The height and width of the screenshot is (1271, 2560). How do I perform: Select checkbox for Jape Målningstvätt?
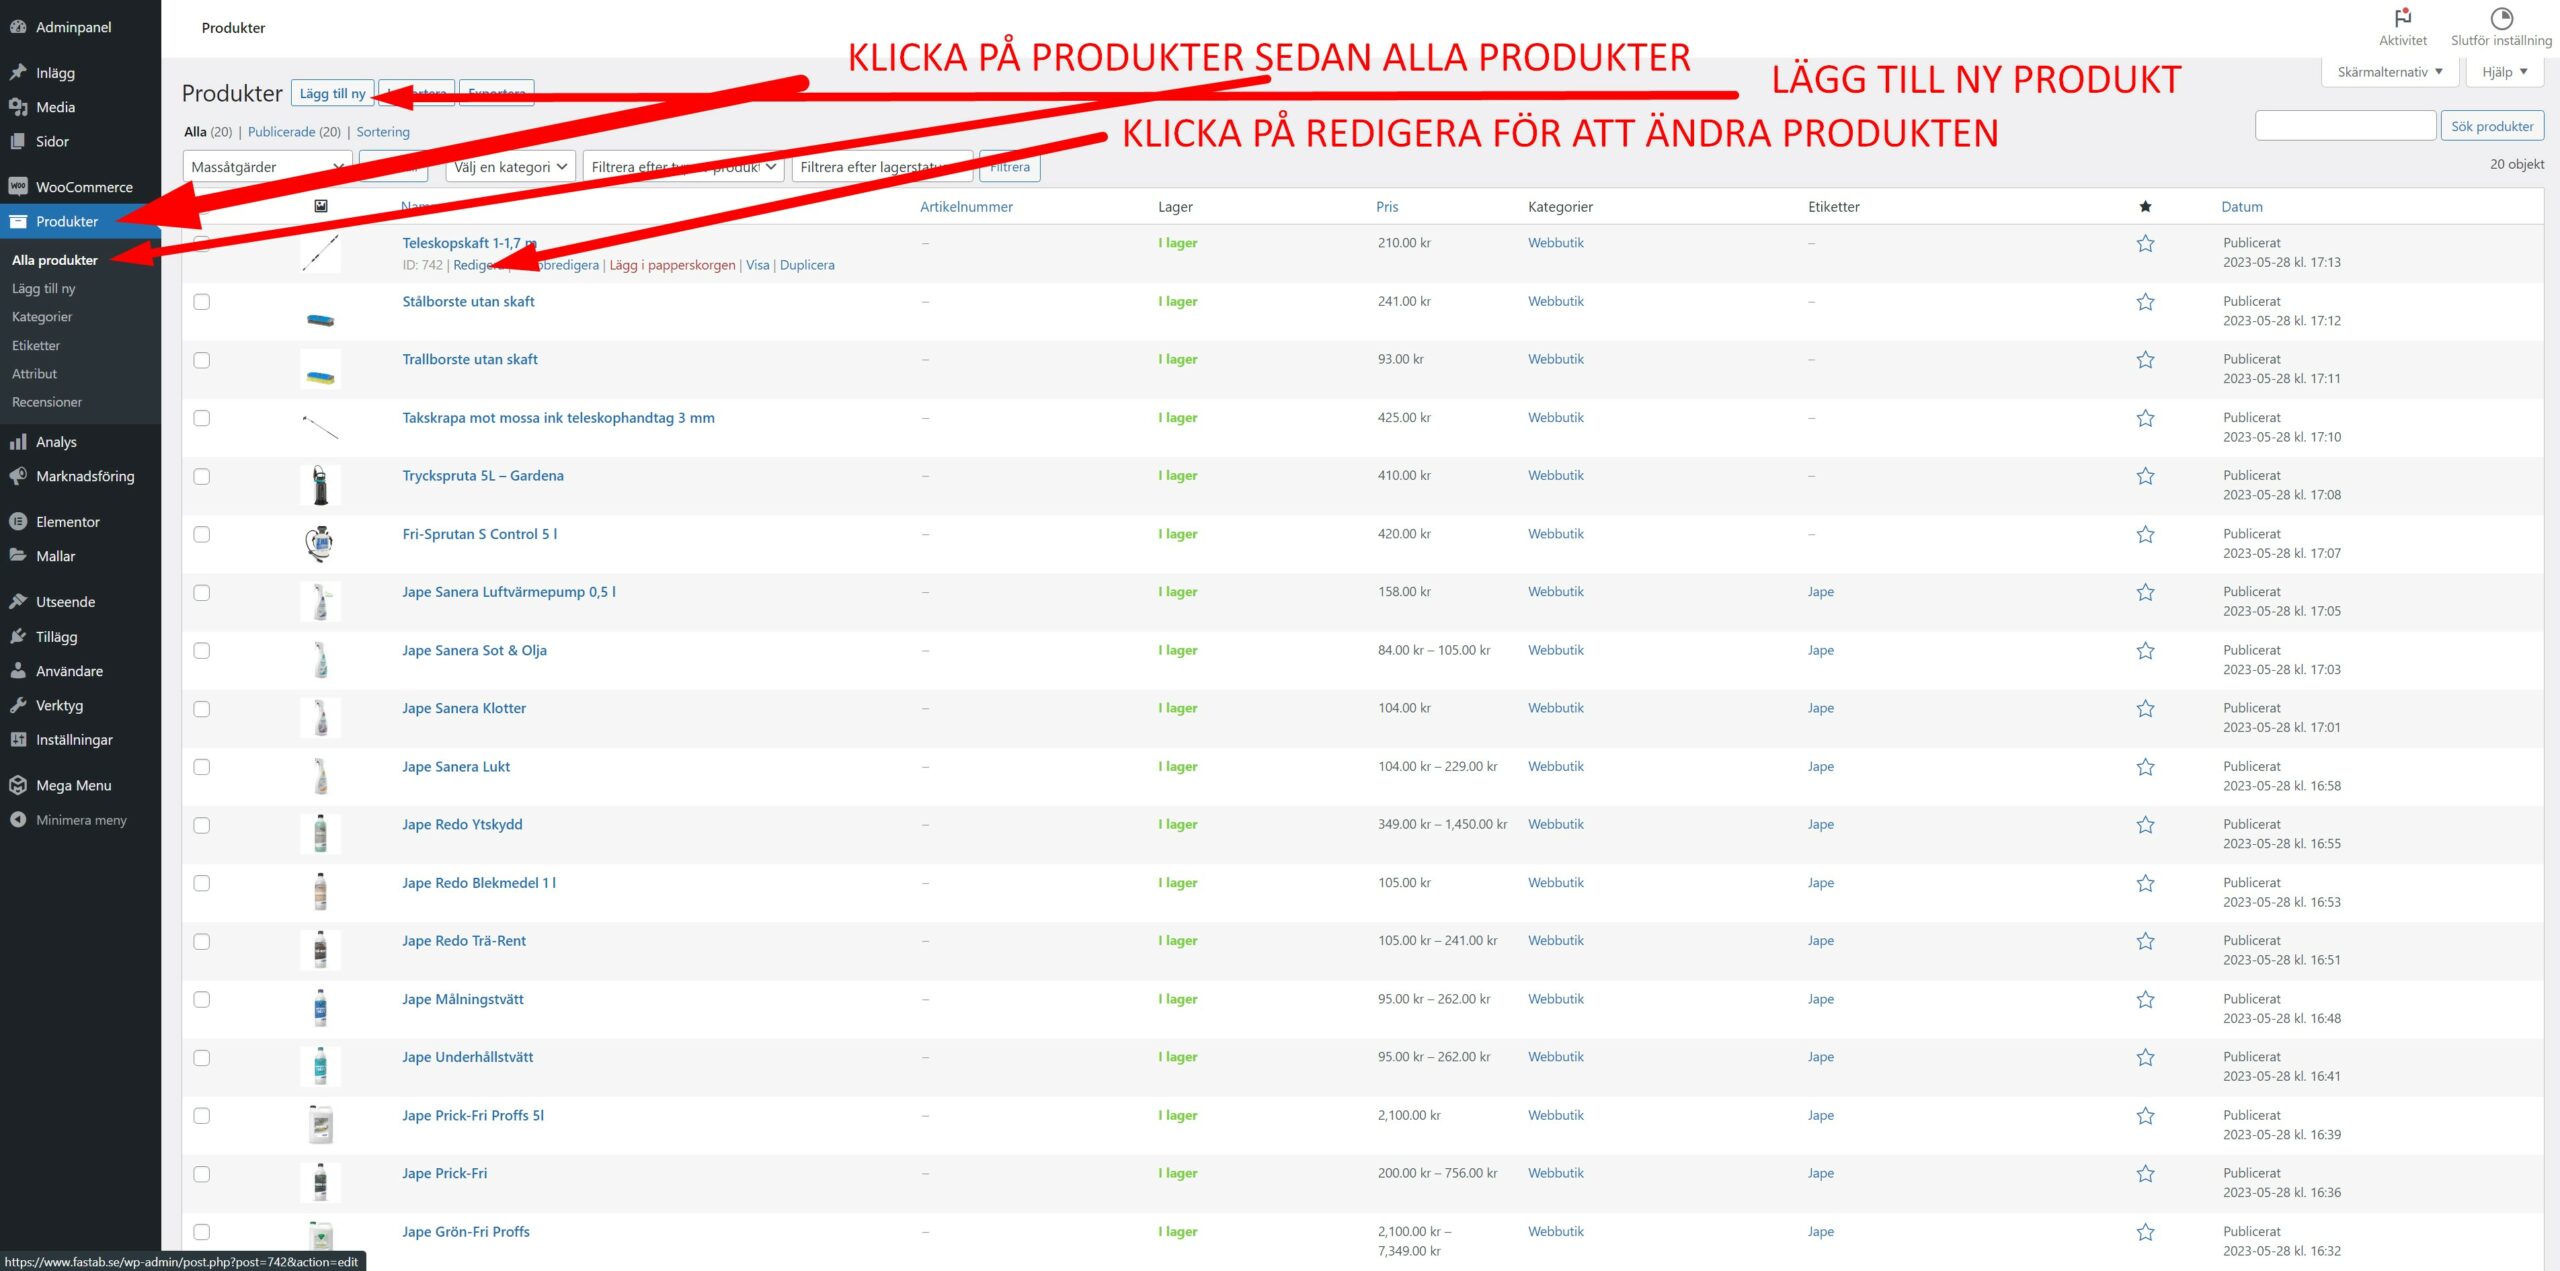tap(202, 1000)
